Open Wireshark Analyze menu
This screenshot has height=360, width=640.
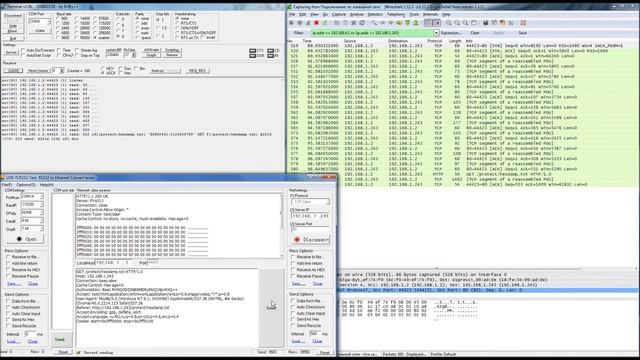356,14
